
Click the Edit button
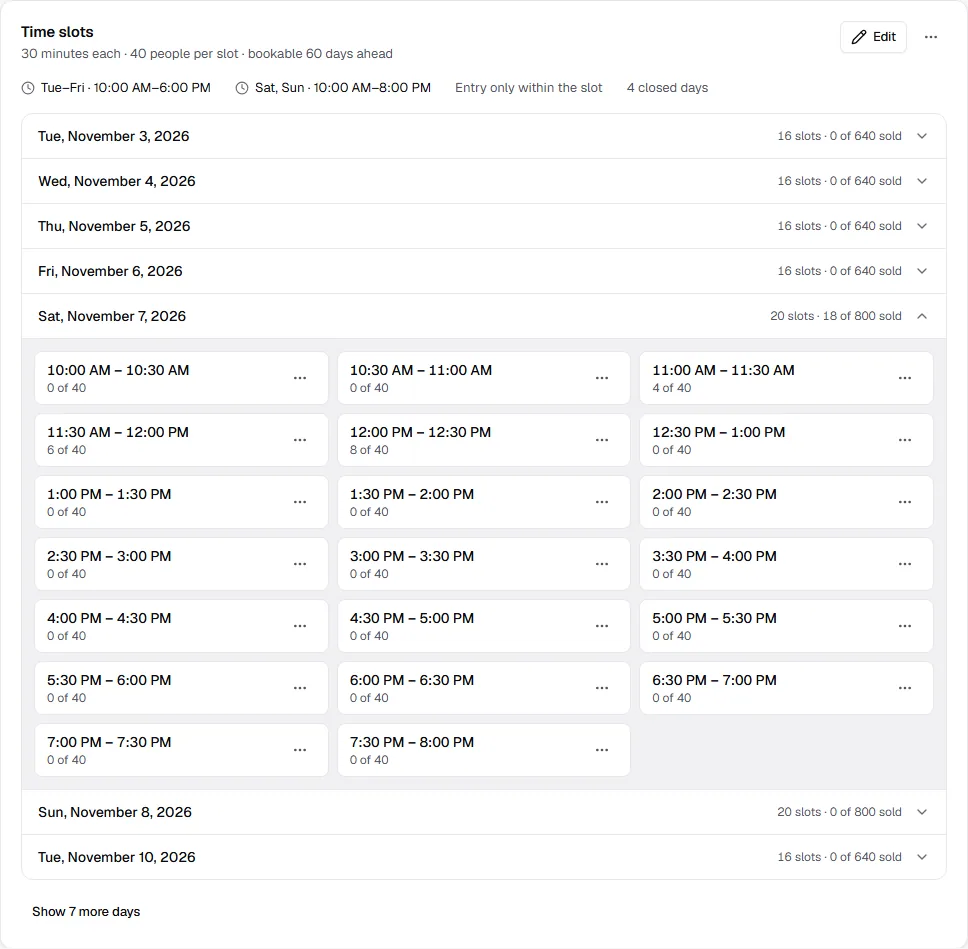click(873, 37)
